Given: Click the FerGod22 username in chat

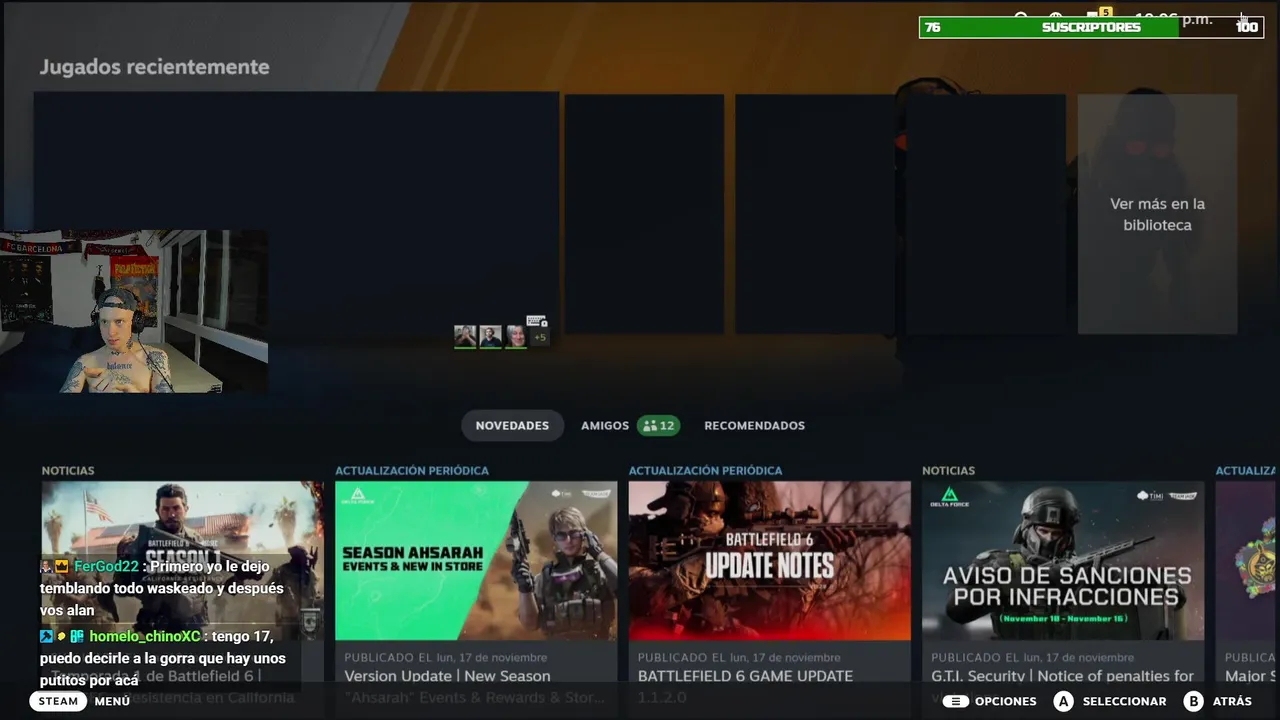Looking at the screenshot, I should click(x=106, y=566).
